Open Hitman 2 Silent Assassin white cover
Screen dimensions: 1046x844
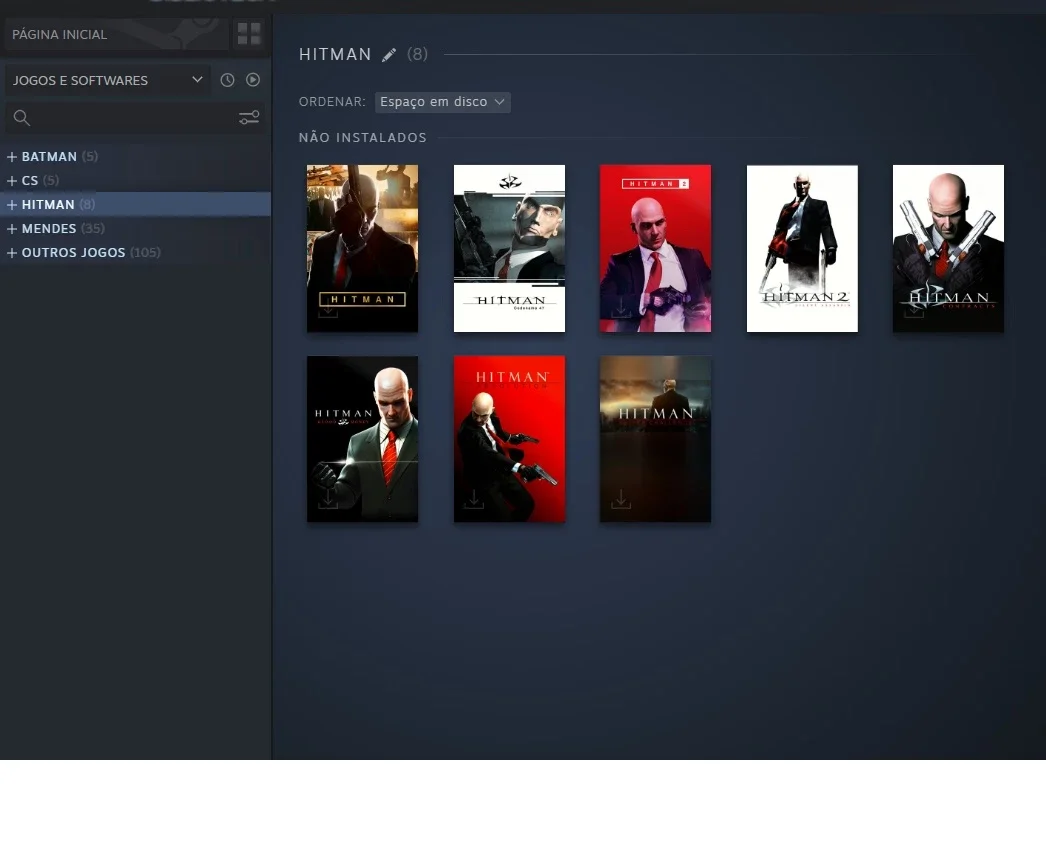point(802,248)
